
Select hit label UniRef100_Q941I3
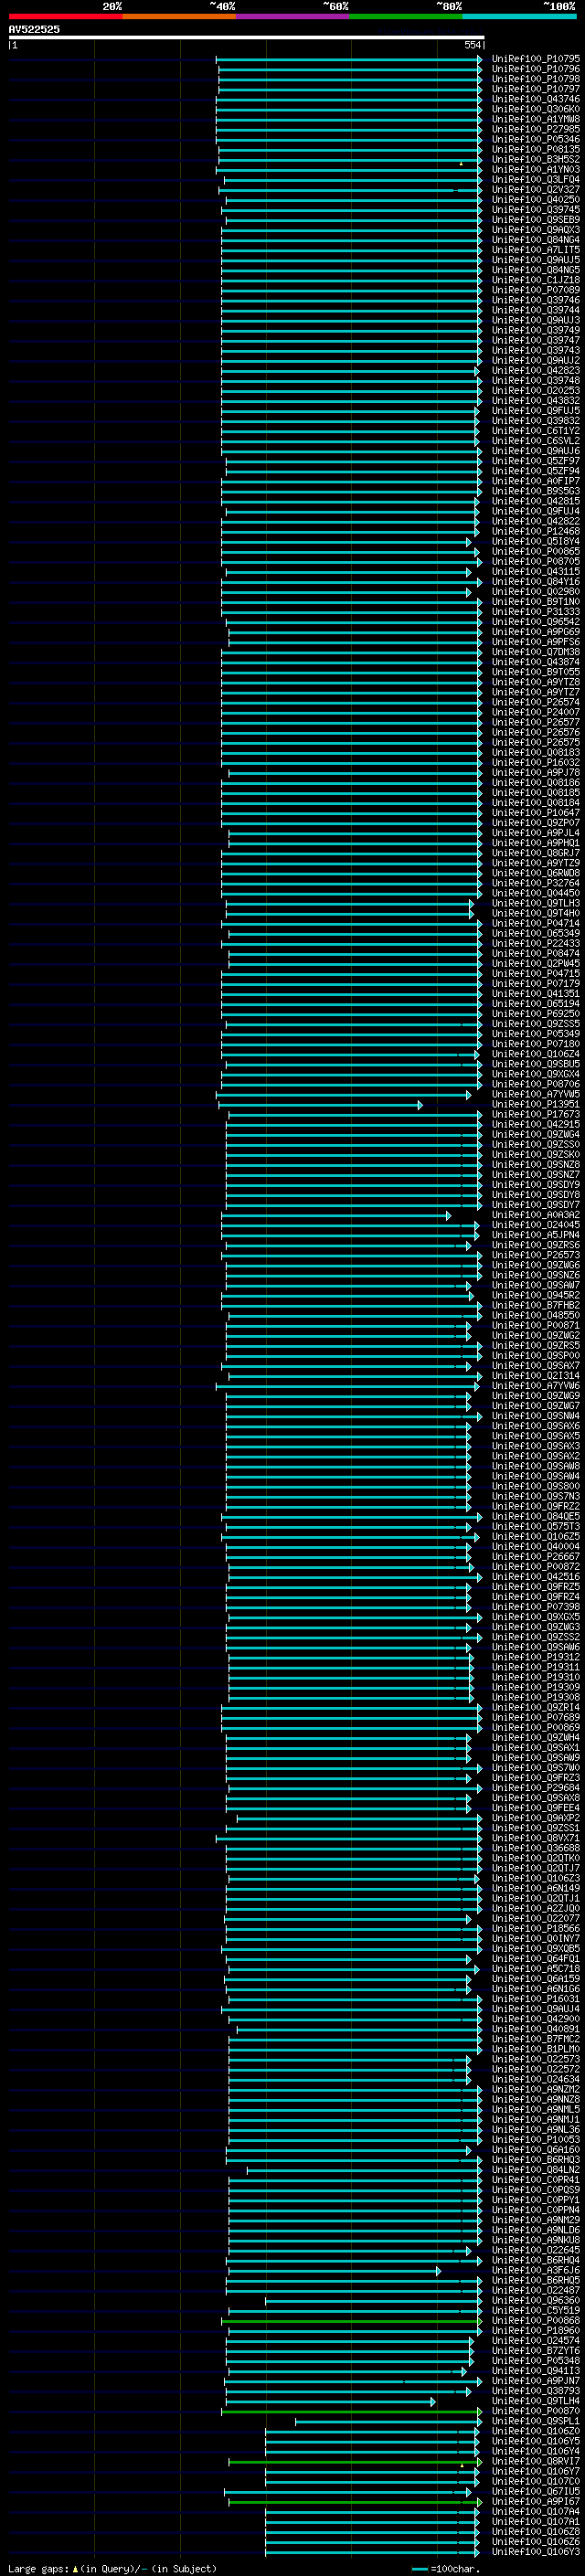coord(535,2370)
